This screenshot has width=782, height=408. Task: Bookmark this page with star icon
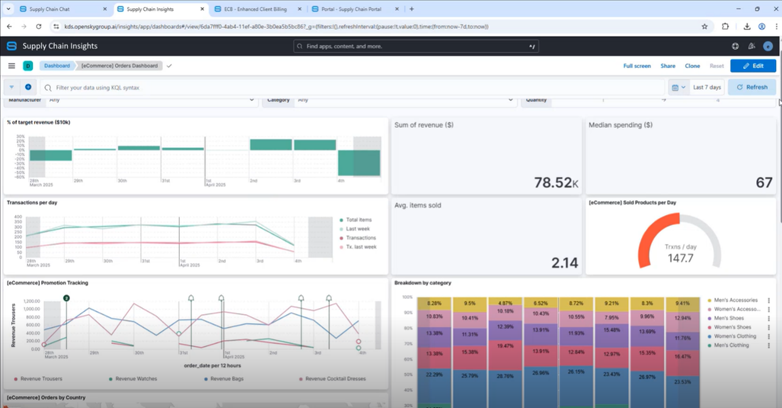(x=705, y=27)
